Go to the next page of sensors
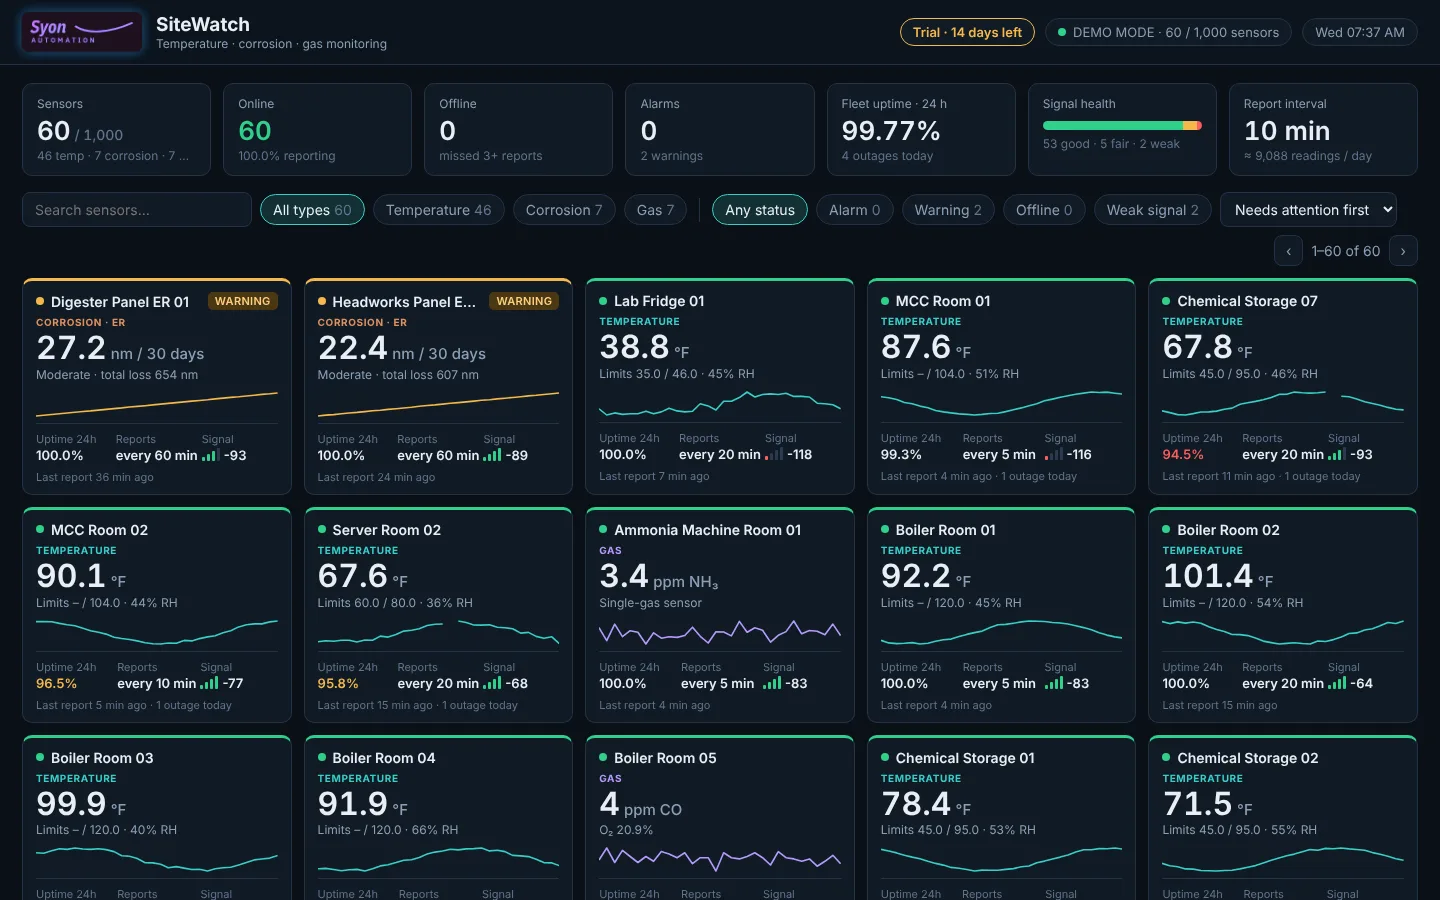The height and width of the screenshot is (900, 1440). pyautogui.click(x=1403, y=251)
